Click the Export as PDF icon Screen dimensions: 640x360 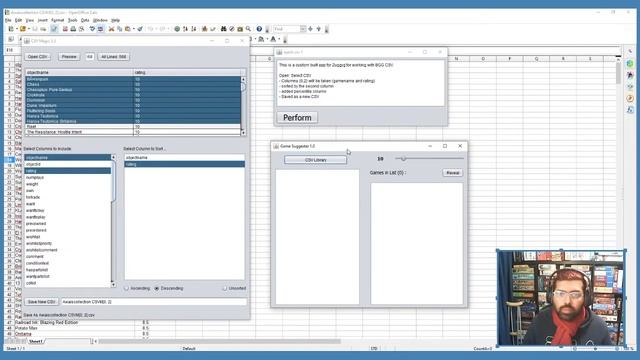click(65, 29)
